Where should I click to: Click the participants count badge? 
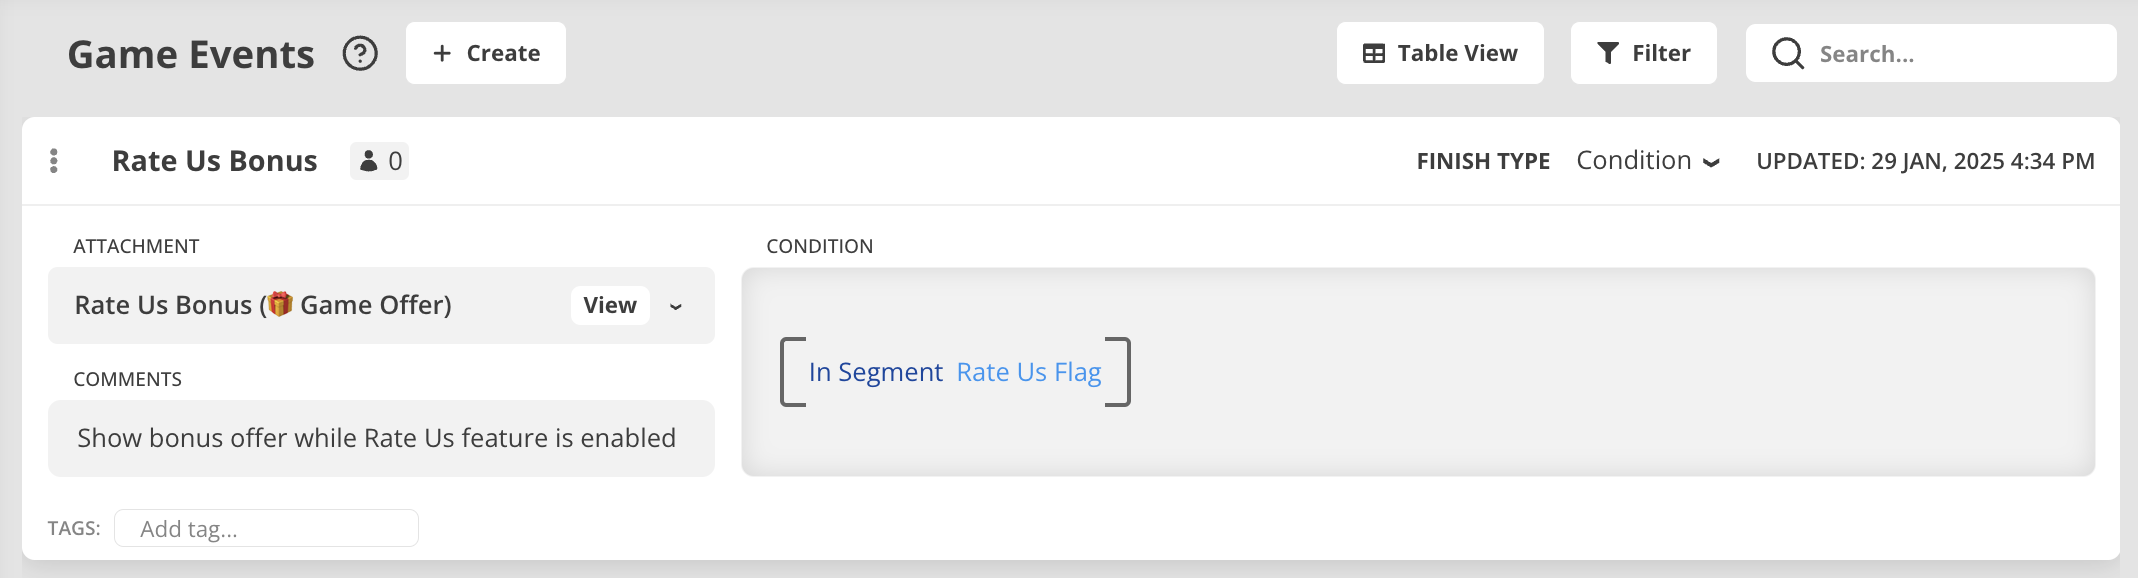click(380, 161)
